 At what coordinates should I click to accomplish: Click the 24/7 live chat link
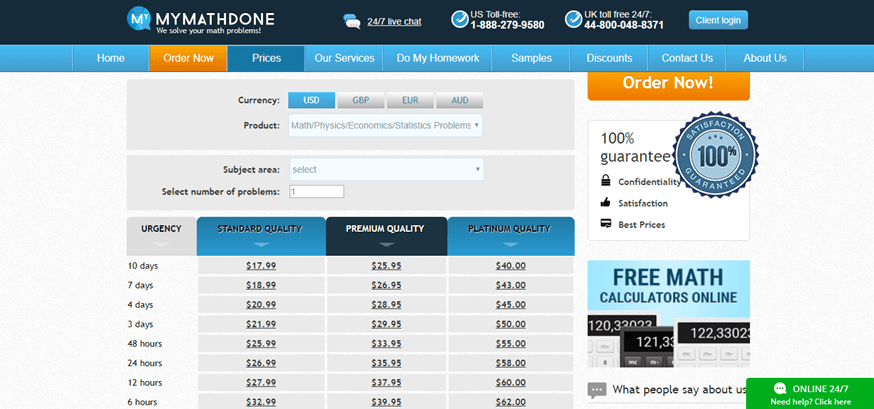click(x=394, y=22)
